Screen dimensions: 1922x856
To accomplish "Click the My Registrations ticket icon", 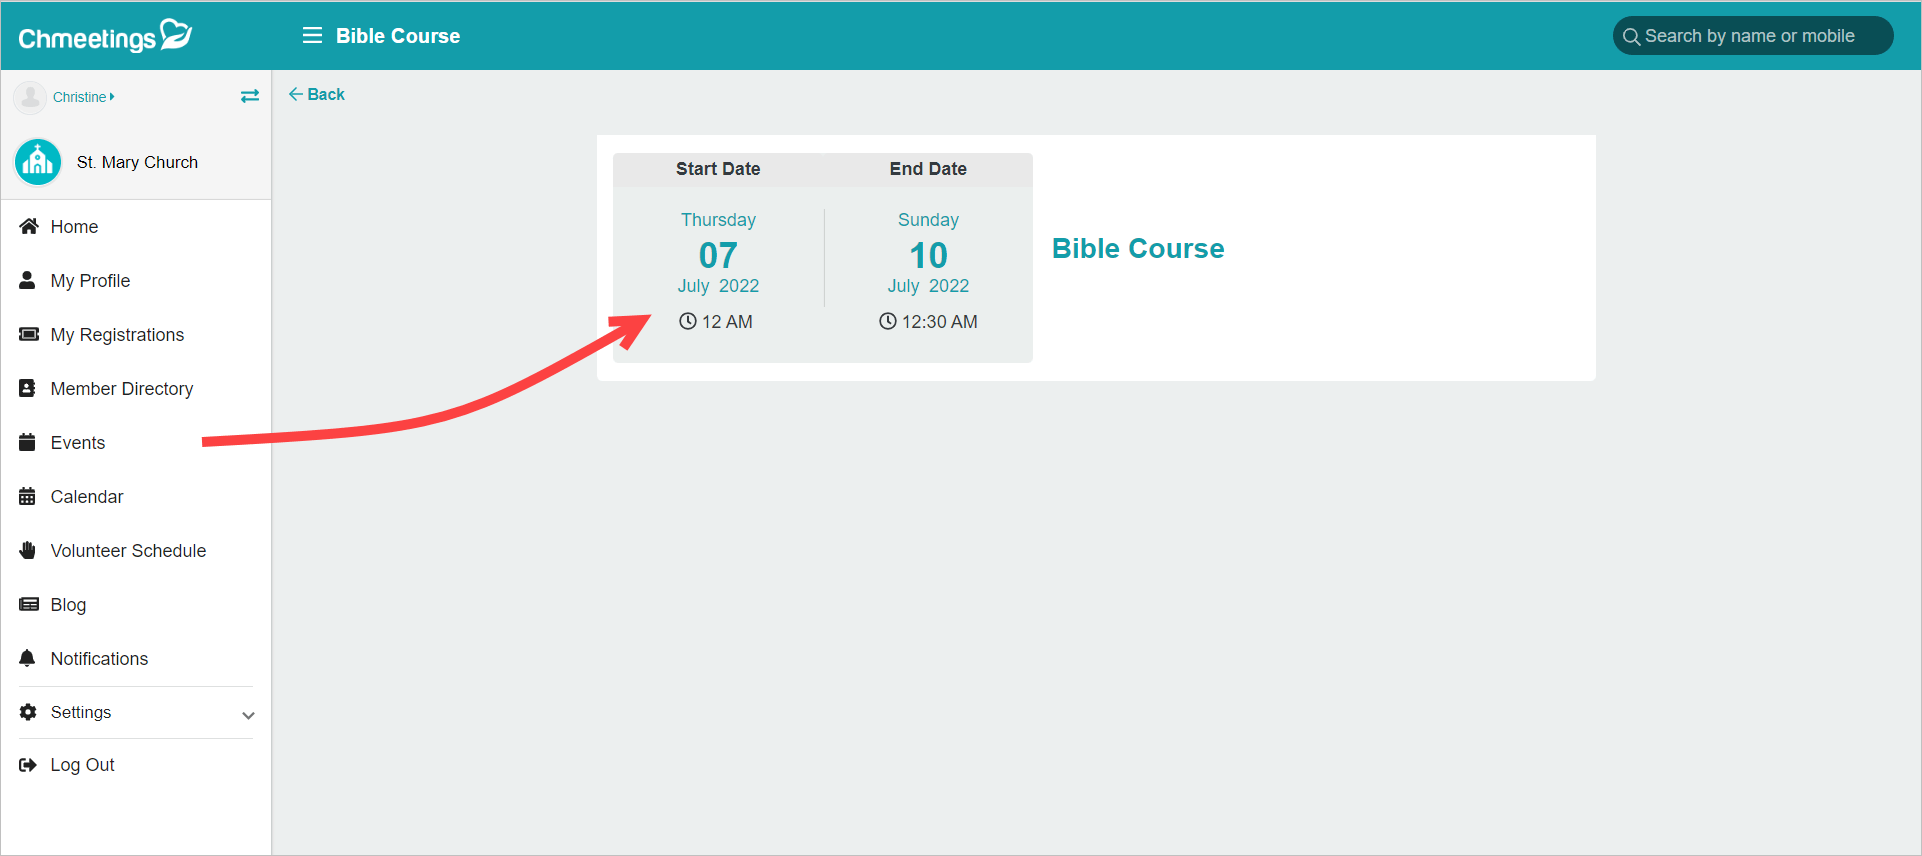I will [29, 334].
